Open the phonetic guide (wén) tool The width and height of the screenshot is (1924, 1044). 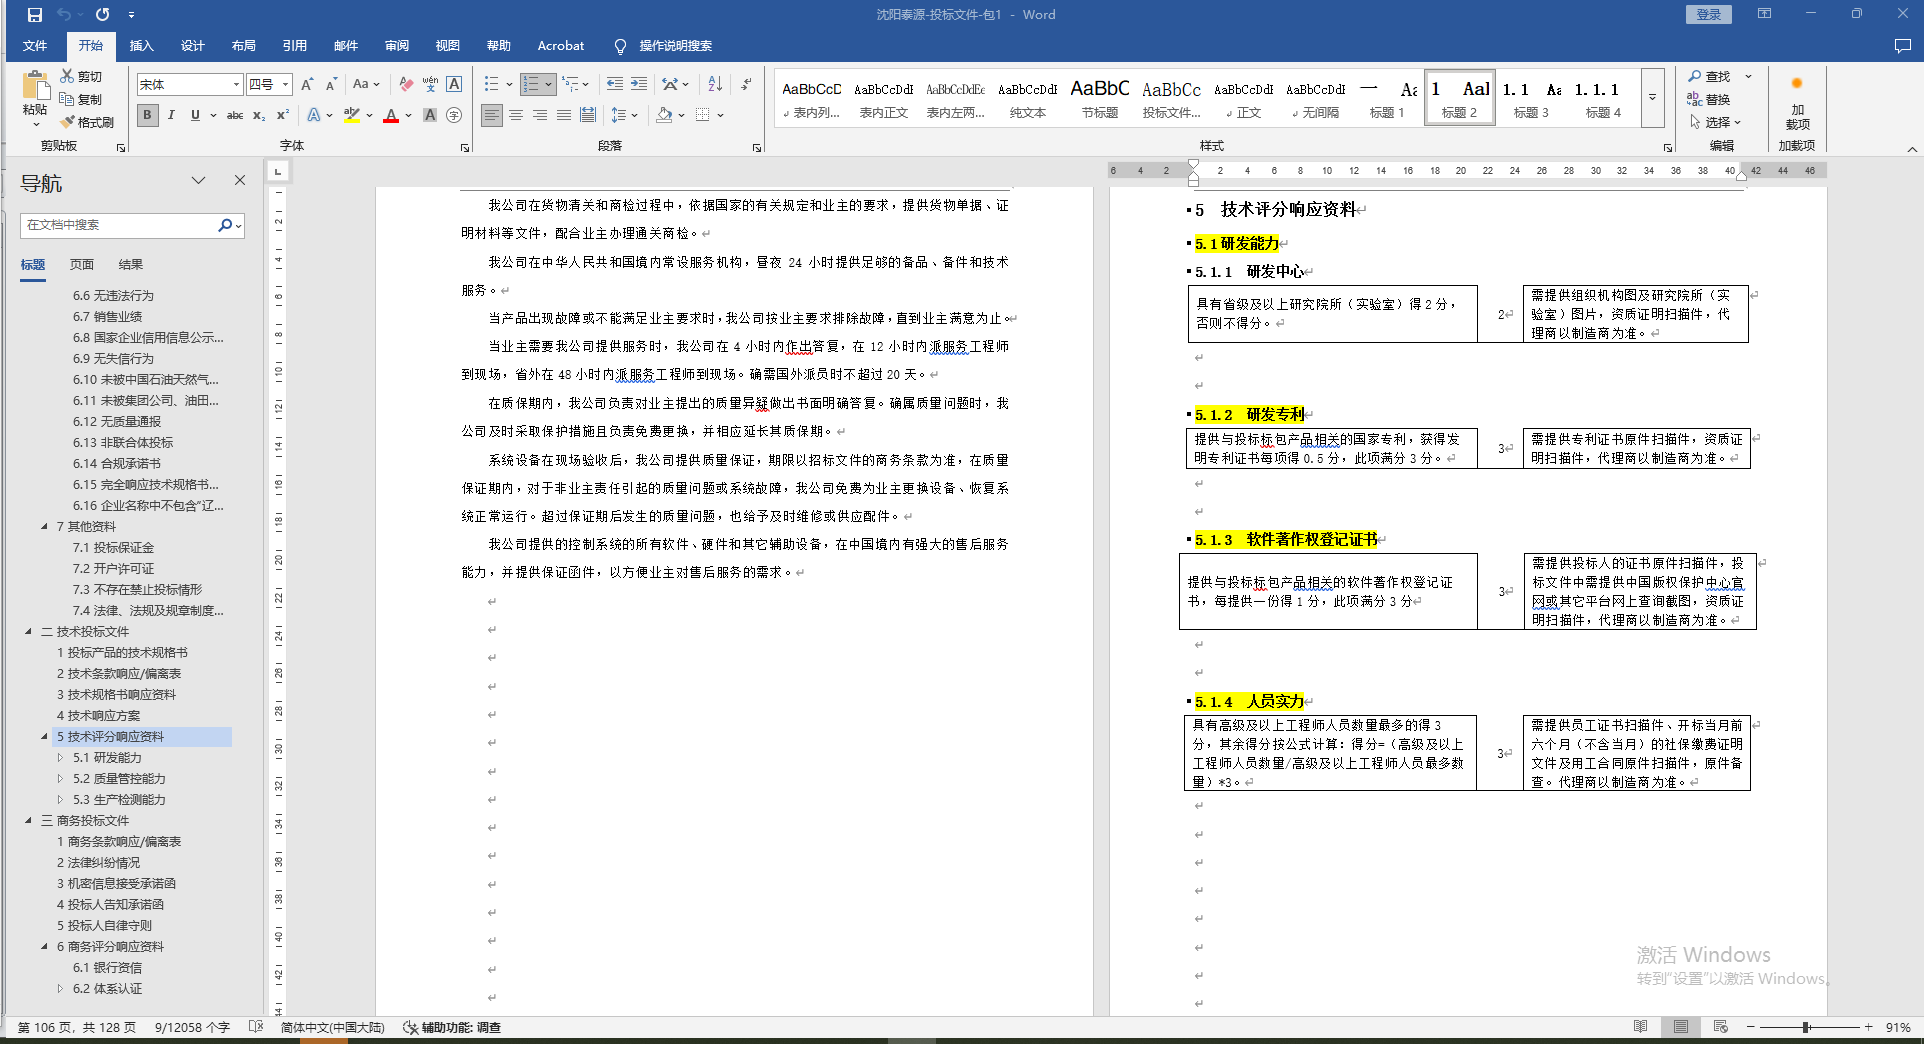coord(430,84)
